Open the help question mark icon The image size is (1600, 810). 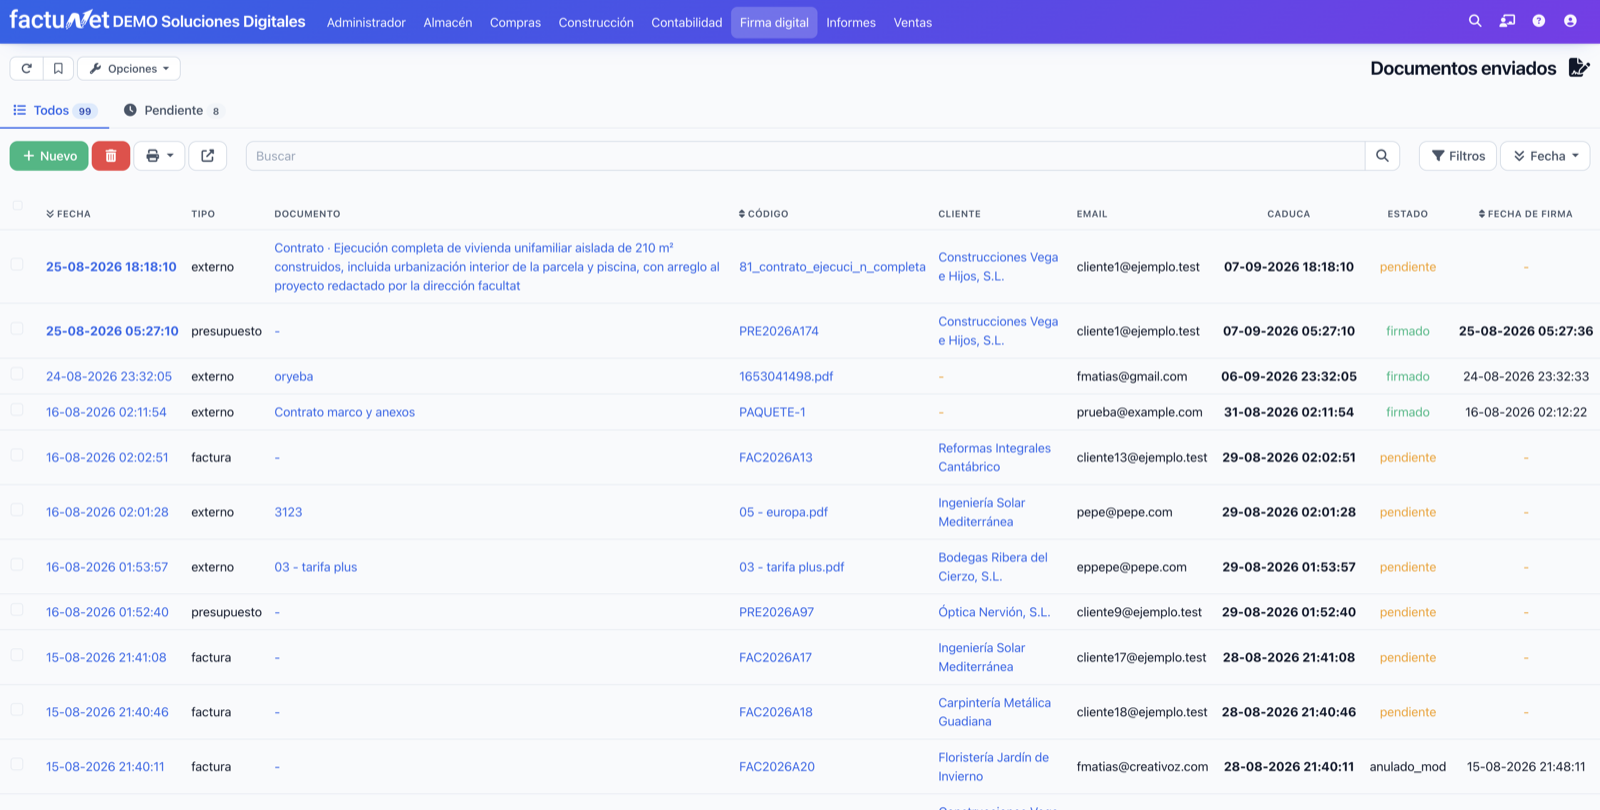(x=1539, y=21)
